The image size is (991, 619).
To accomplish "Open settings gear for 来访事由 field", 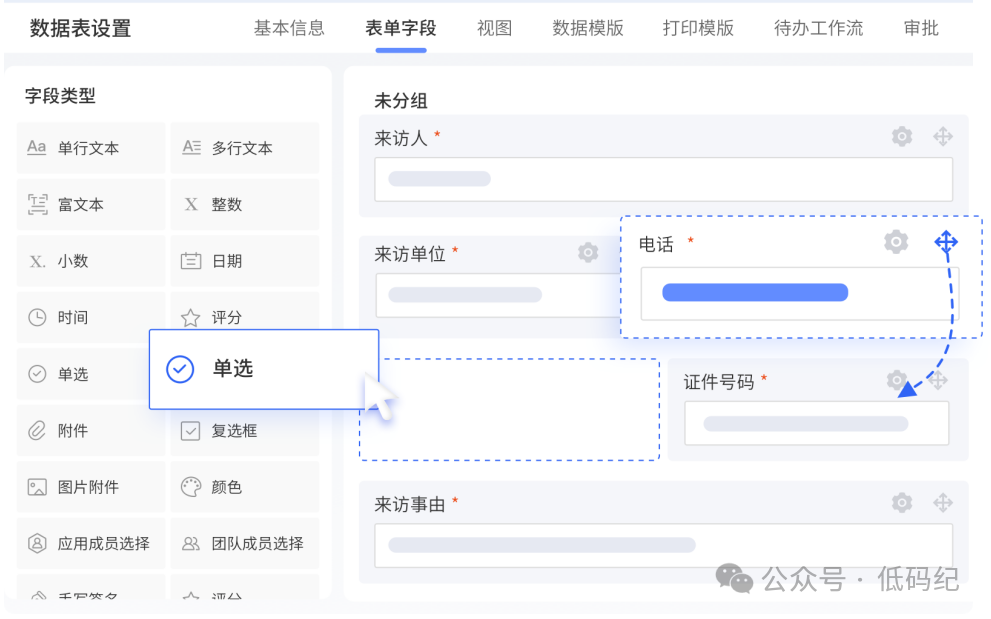I will [902, 502].
